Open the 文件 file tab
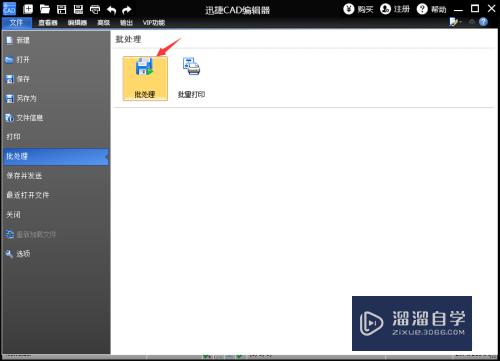Viewport: 500px width, 361px height. 17,23
